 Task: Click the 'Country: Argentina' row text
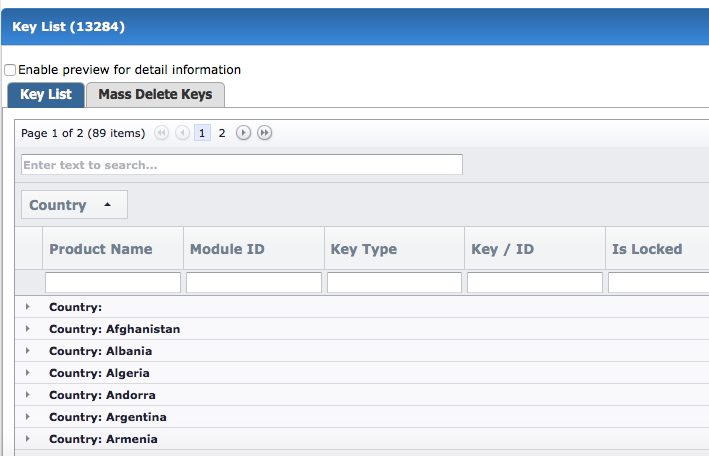[108, 417]
